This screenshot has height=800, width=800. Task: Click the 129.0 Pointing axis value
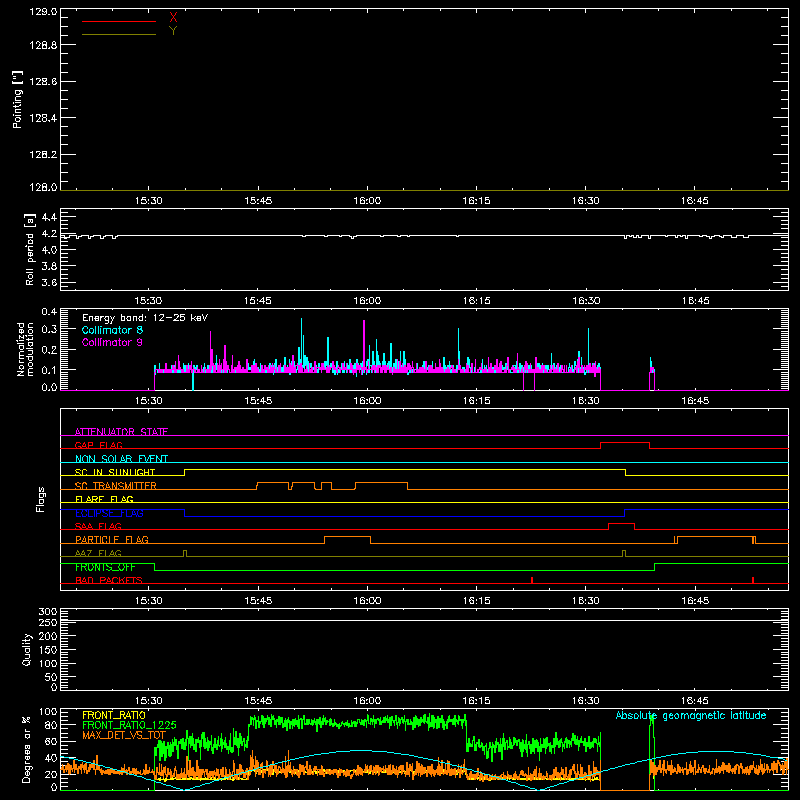click(x=43, y=12)
